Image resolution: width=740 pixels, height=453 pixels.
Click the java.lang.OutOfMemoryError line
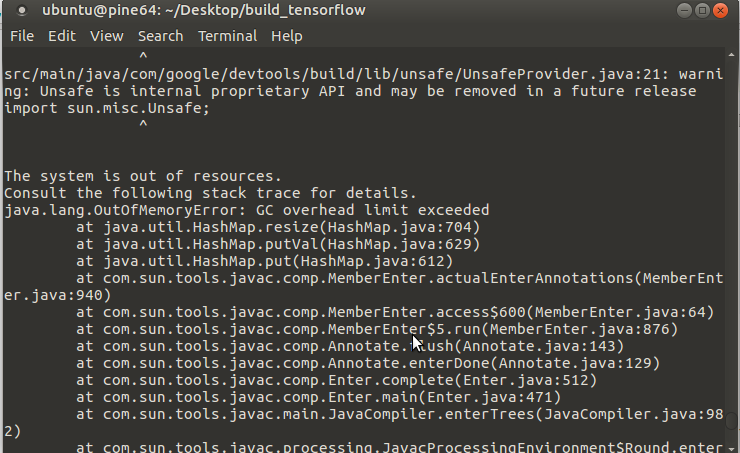[247, 210]
